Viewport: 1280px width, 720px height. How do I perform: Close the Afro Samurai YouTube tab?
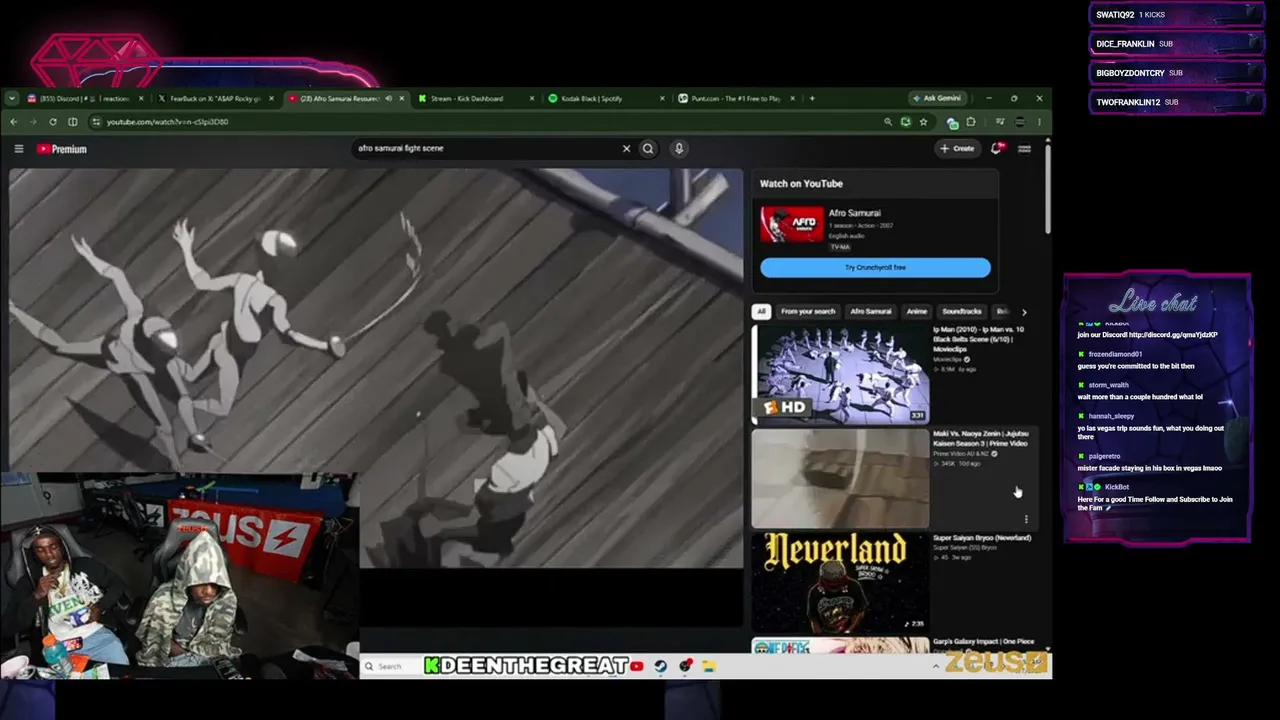(402, 98)
